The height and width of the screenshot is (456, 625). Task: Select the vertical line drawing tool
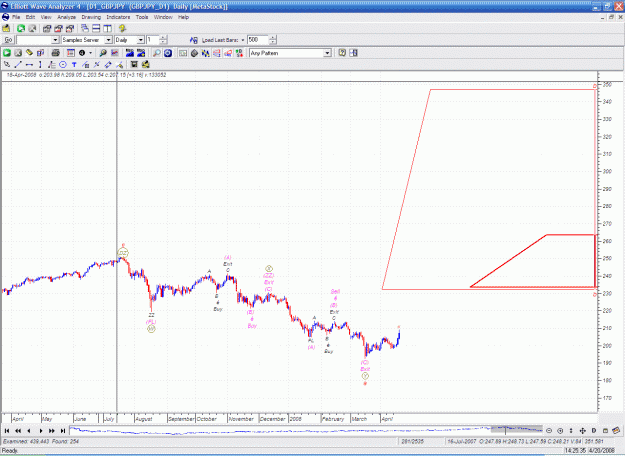pyautogui.click(x=40, y=65)
